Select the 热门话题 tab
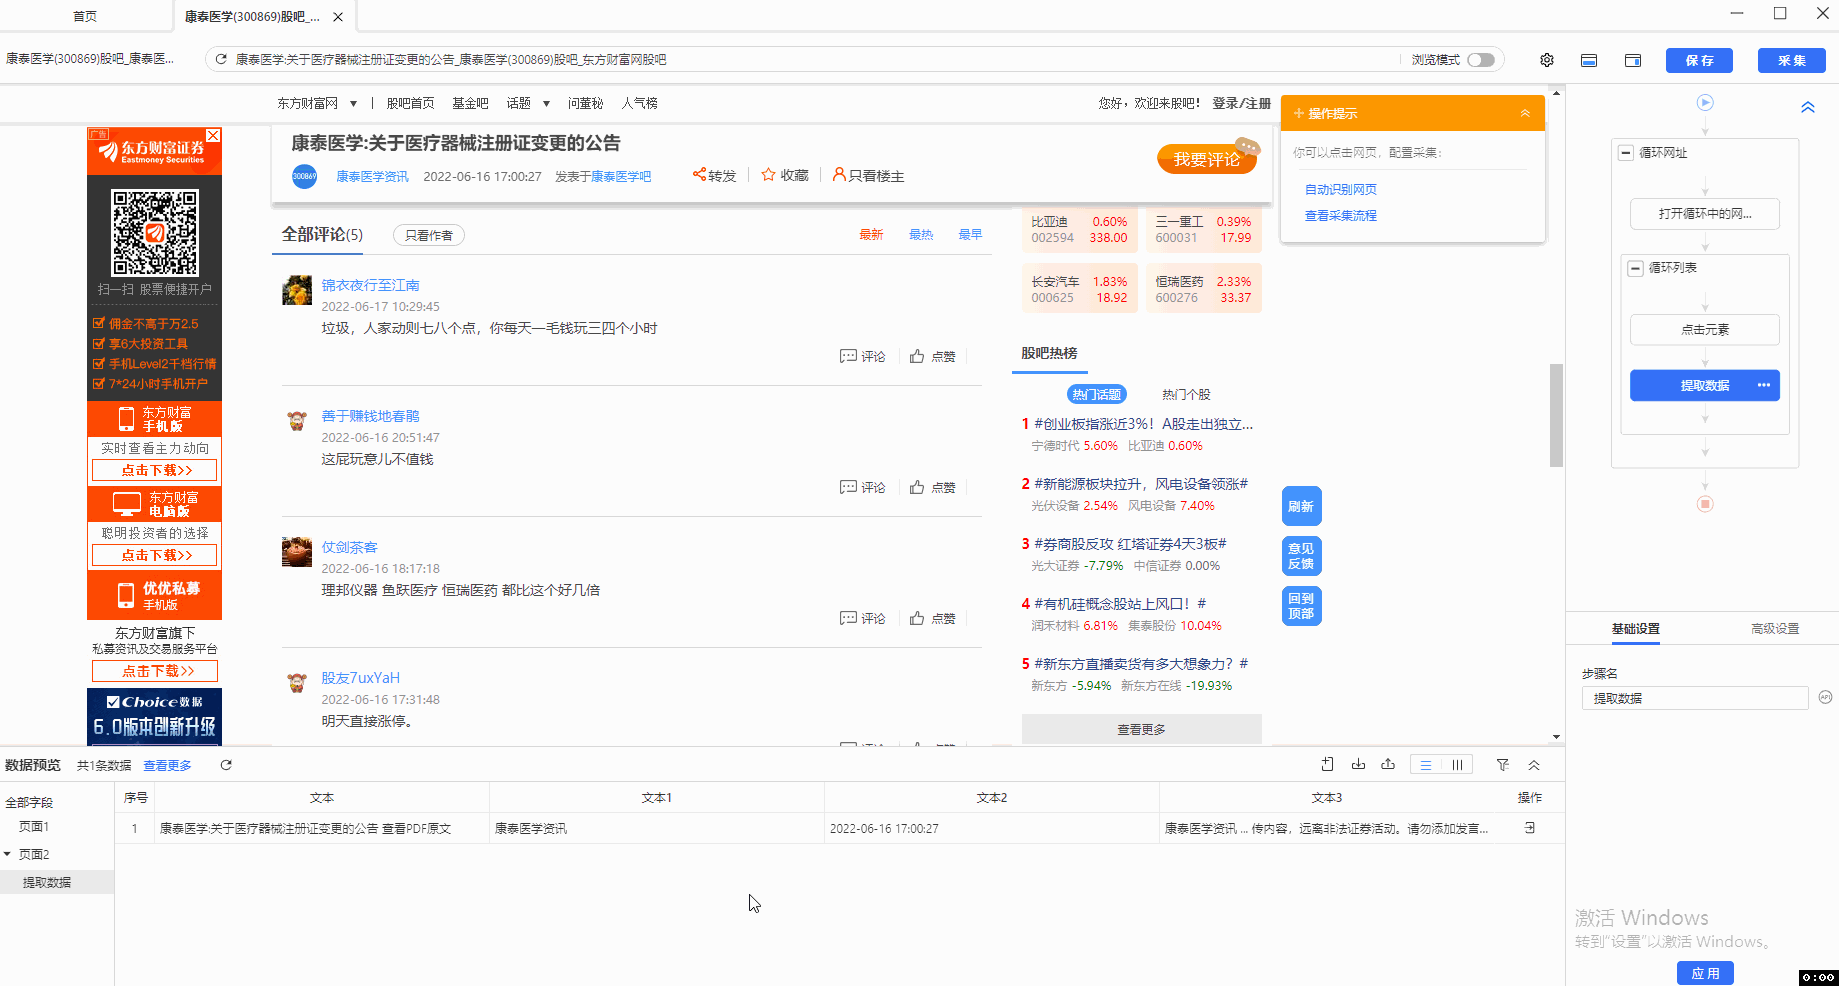 coord(1096,395)
